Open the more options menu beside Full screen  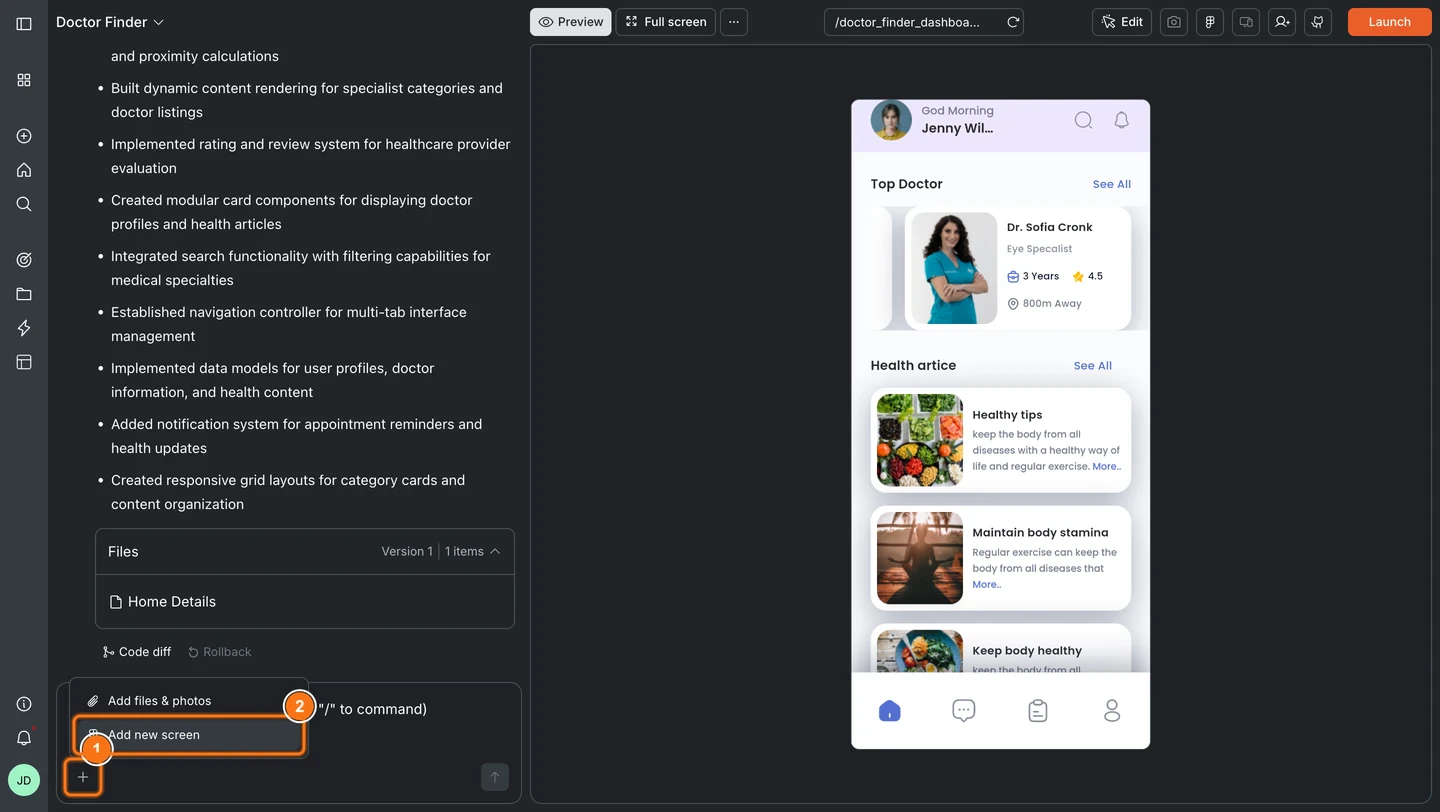(734, 21)
